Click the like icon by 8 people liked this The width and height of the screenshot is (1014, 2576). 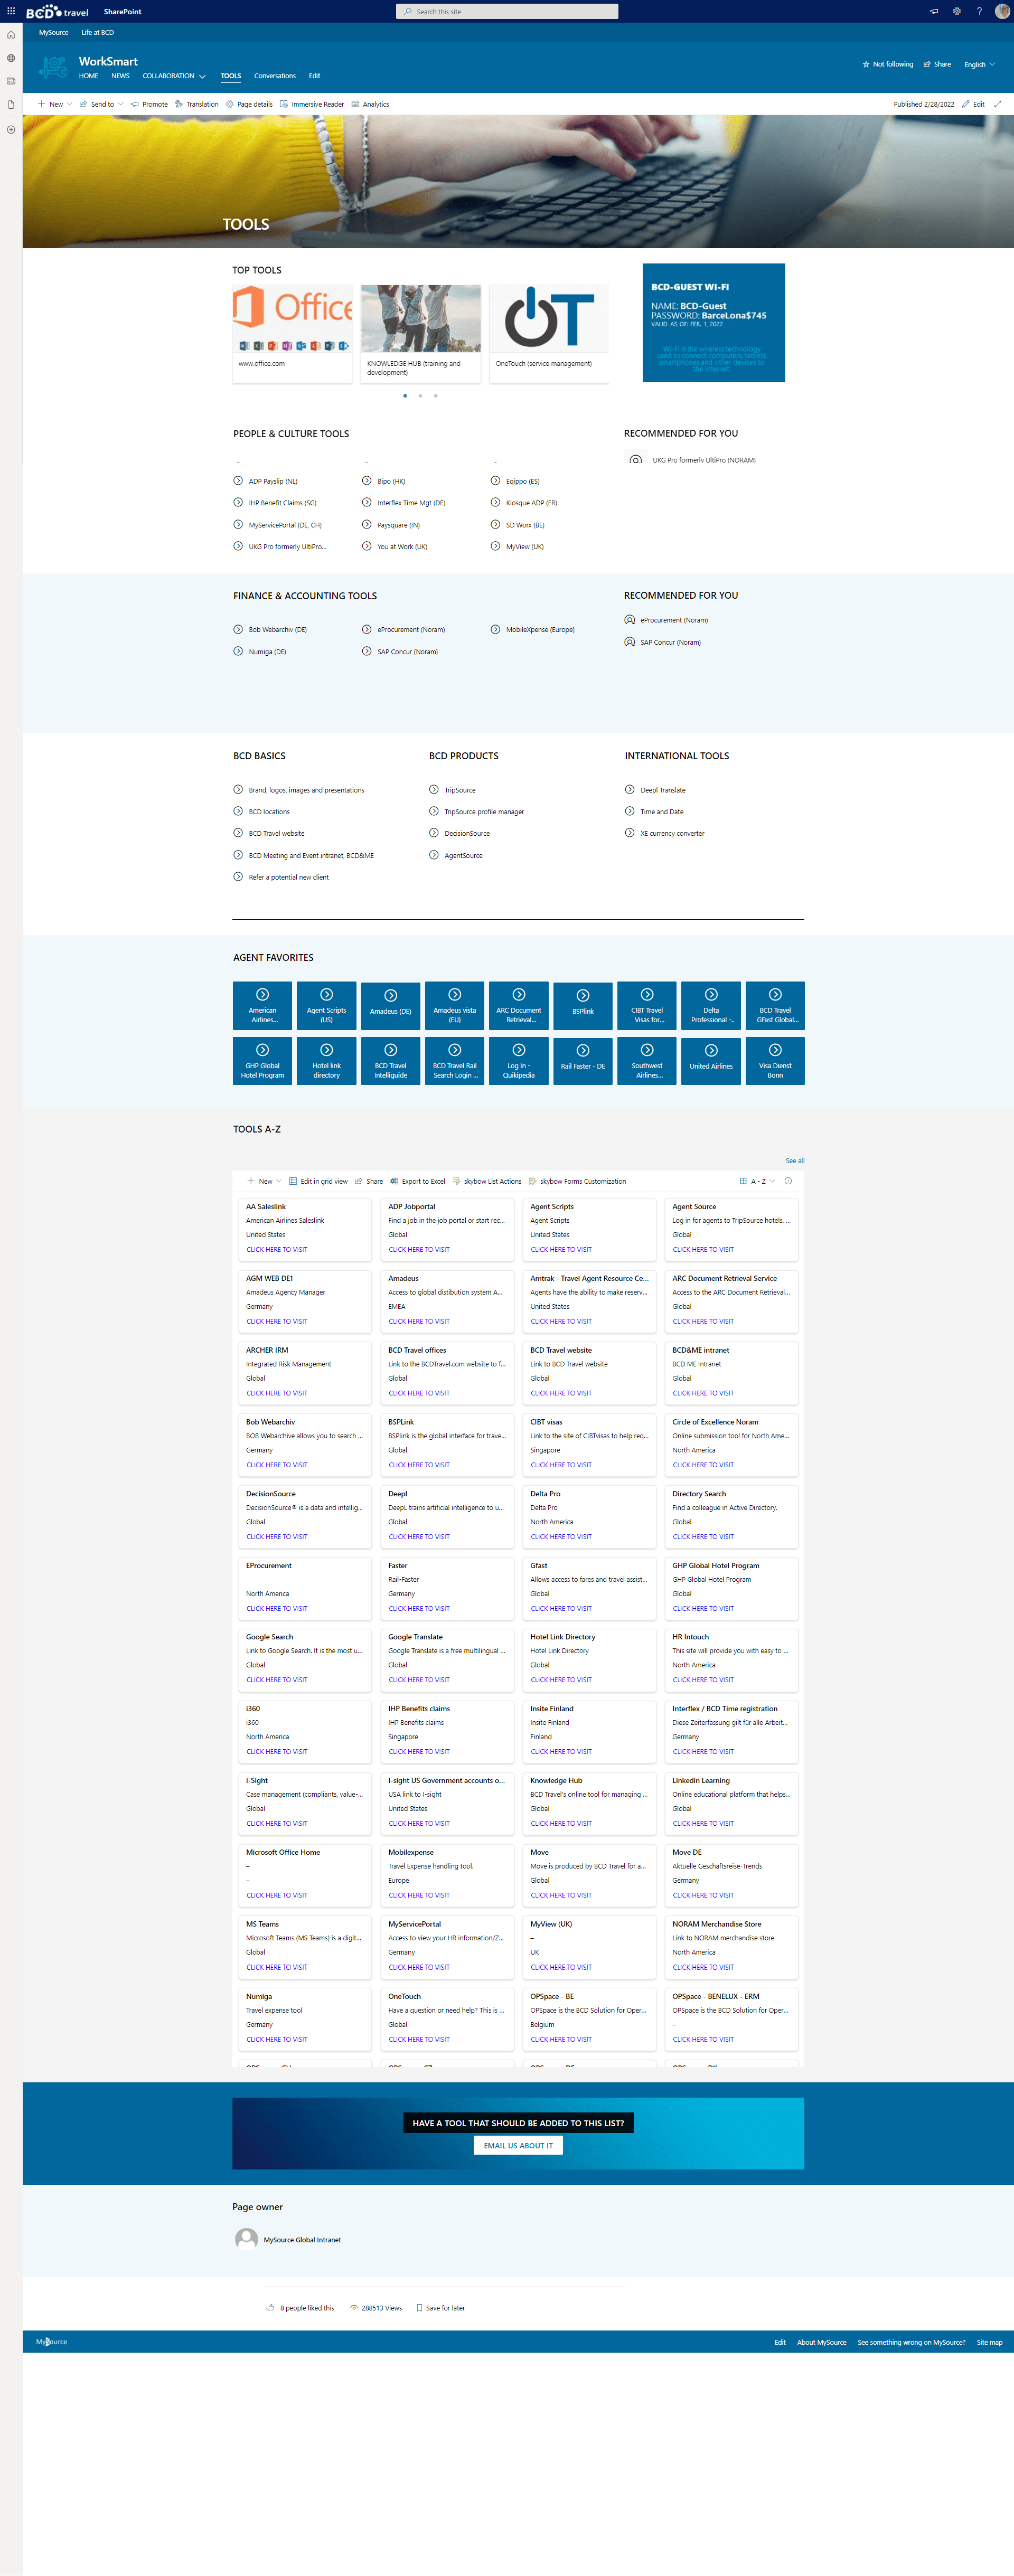(x=270, y=2308)
